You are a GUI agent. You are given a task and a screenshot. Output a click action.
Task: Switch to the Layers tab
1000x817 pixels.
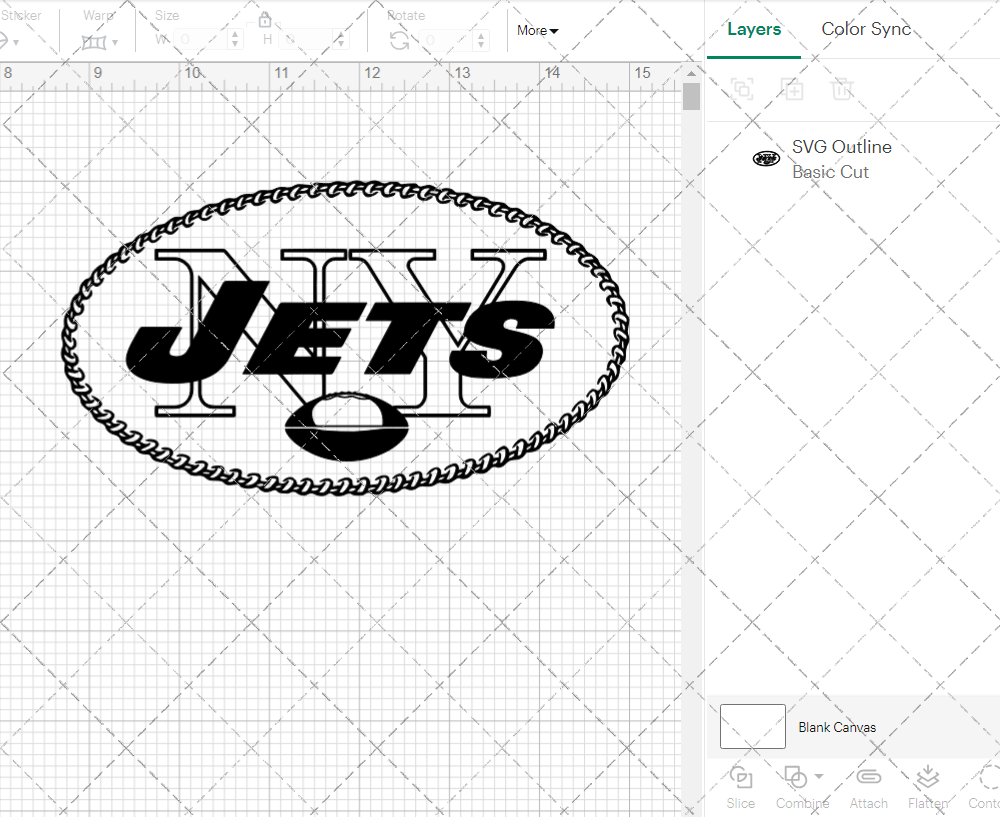[754, 29]
